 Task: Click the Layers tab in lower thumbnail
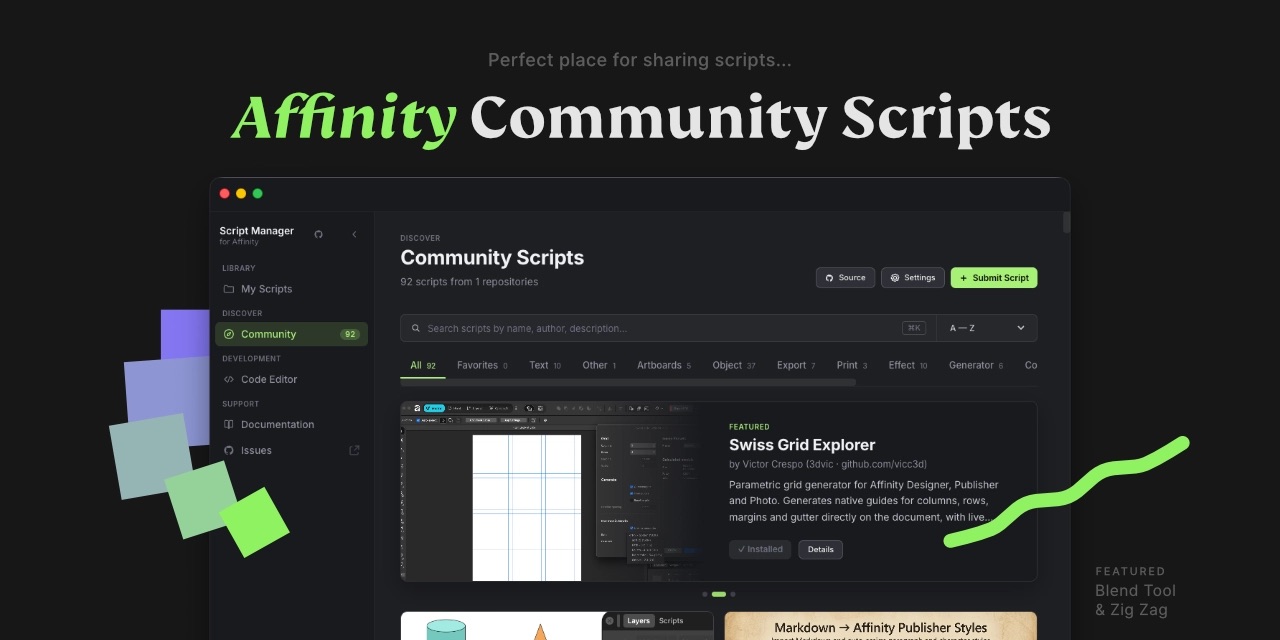pos(638,621)
